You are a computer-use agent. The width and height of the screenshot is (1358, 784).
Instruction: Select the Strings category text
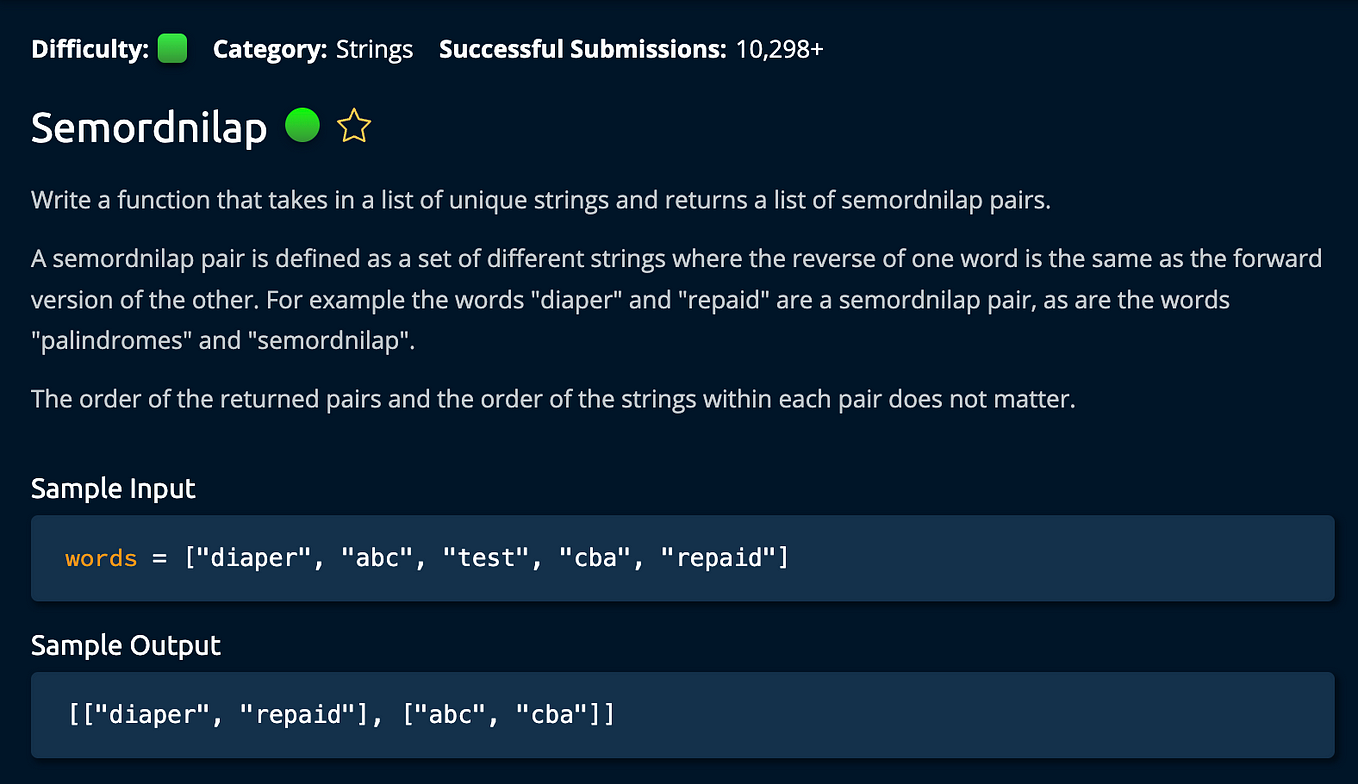tap(374, 50)
